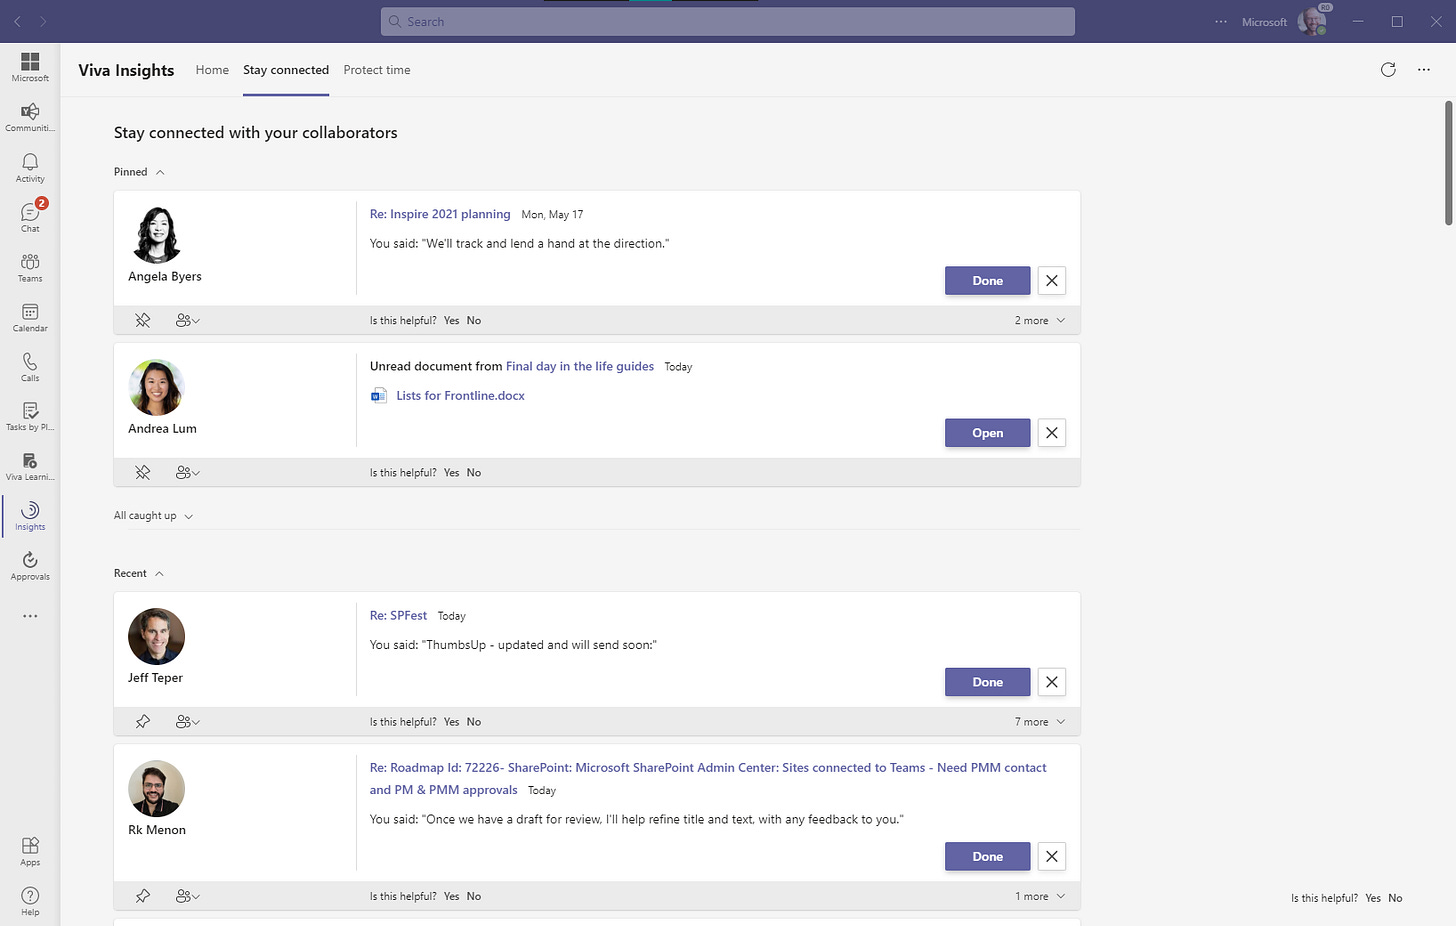Screen dimensions: 1456x926
Task: Answer No to helpful on Rk Menon card
Action: click(x=474, y=896)
